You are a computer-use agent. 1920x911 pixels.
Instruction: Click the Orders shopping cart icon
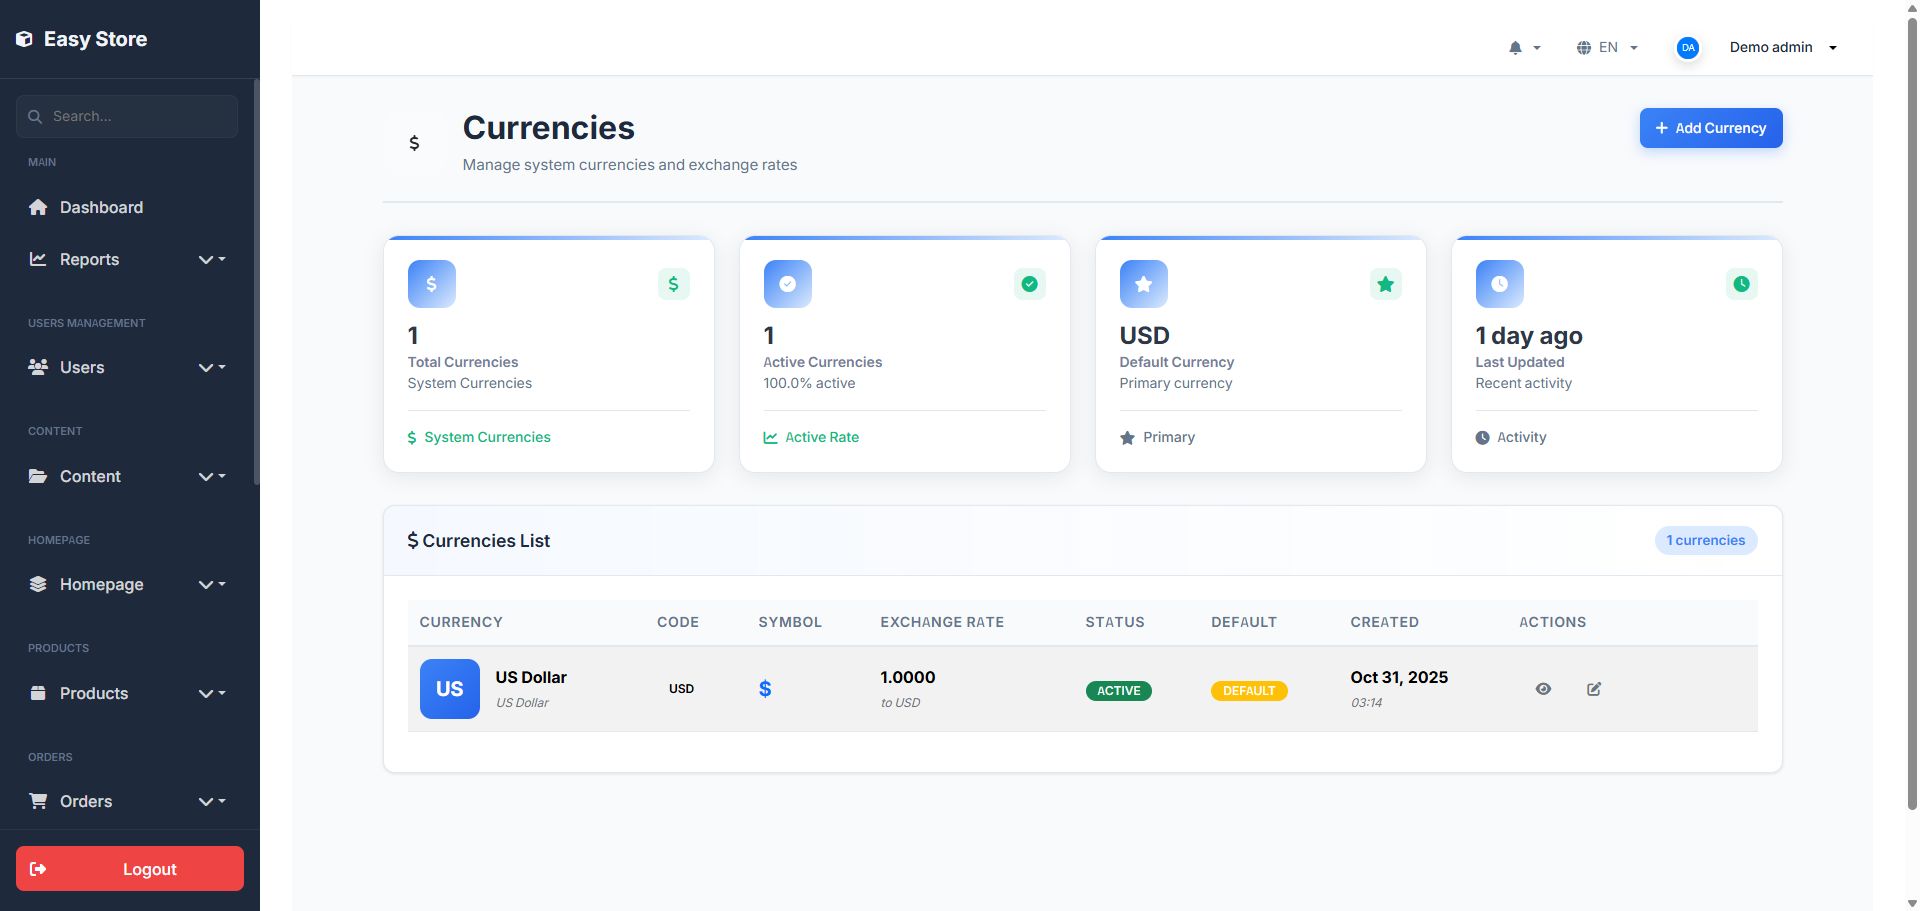(x=38, y=801)
